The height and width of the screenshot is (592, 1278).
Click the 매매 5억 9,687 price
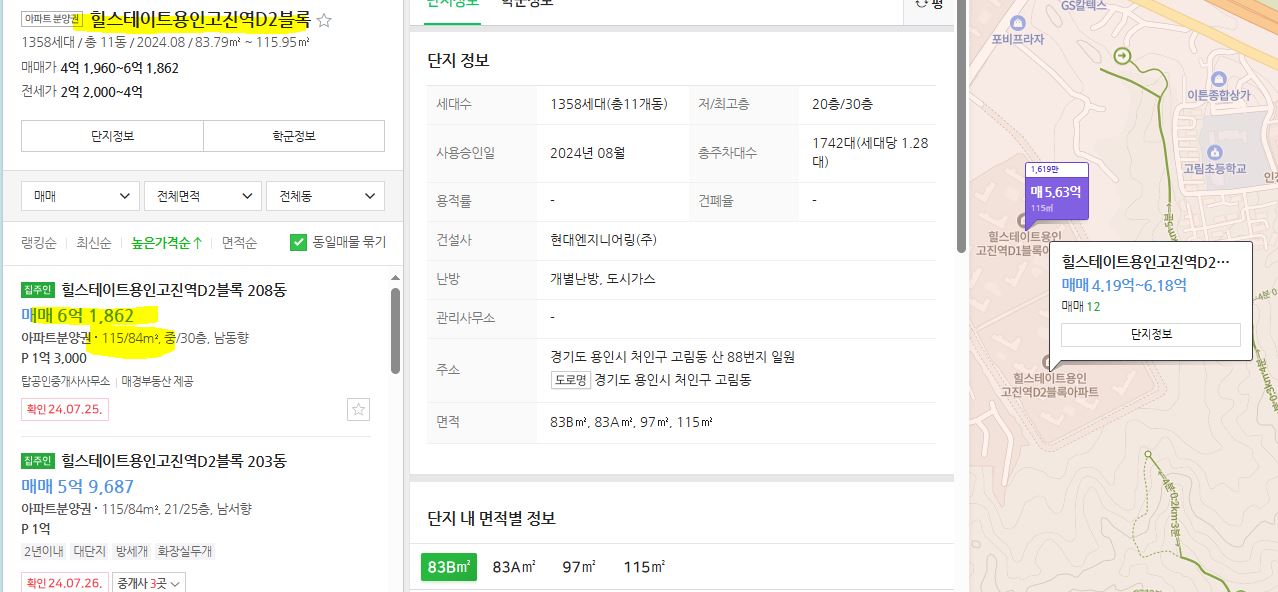coord(78,487)
